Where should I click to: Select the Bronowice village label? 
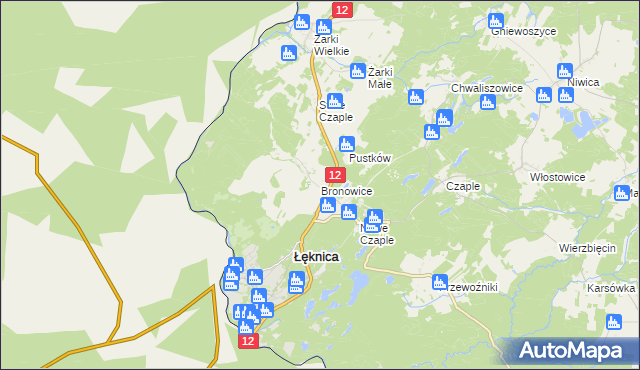pos(347,191)
